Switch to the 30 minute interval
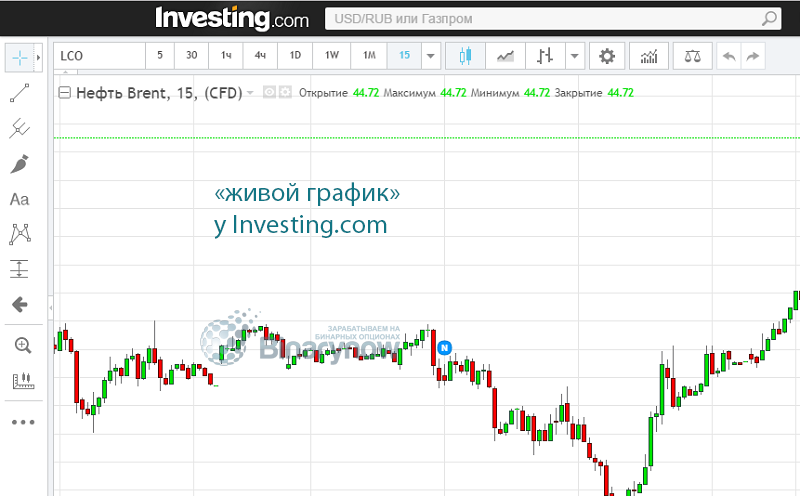The image size is (800, 496). coord(191,56)
